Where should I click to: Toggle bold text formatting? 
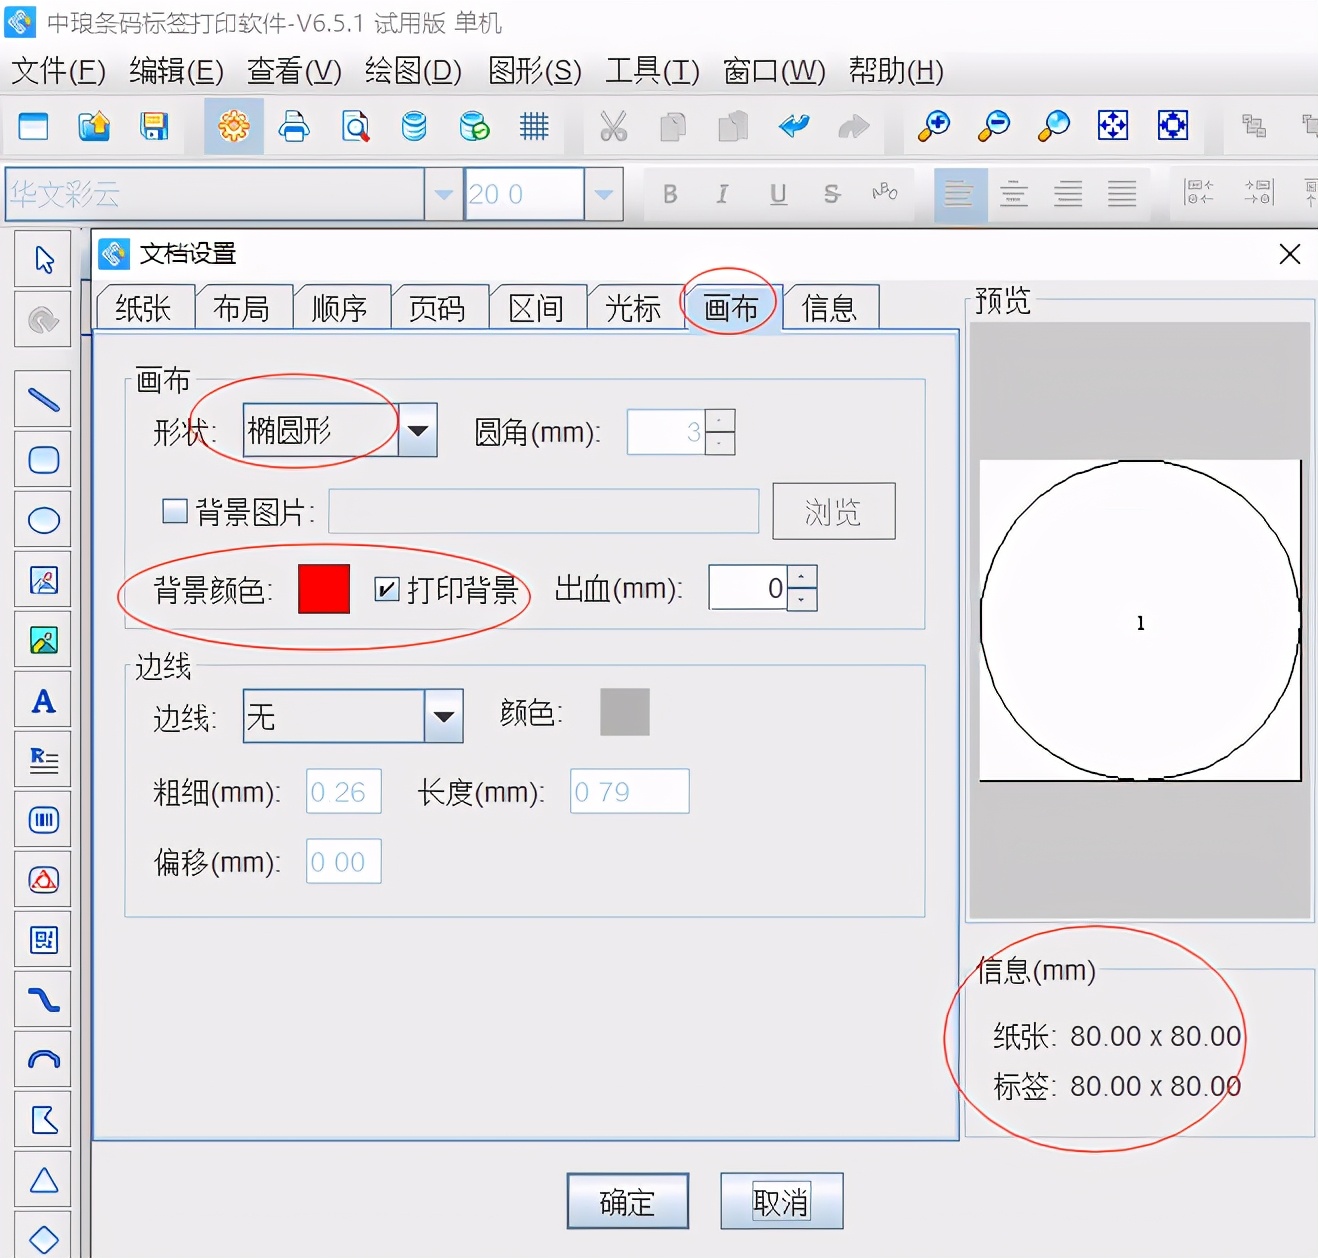670,194
